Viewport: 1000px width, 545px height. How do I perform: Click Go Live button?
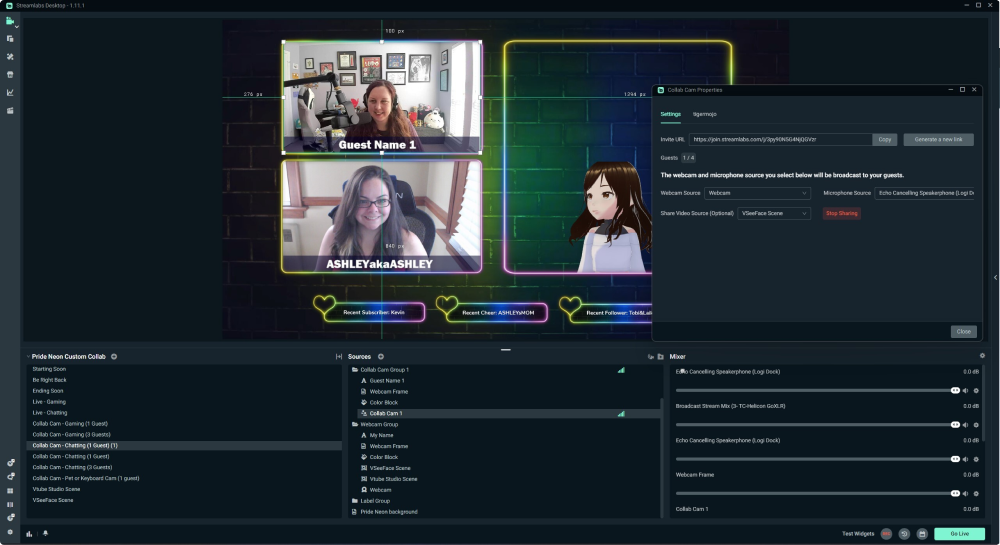click(x=959, y=534)
